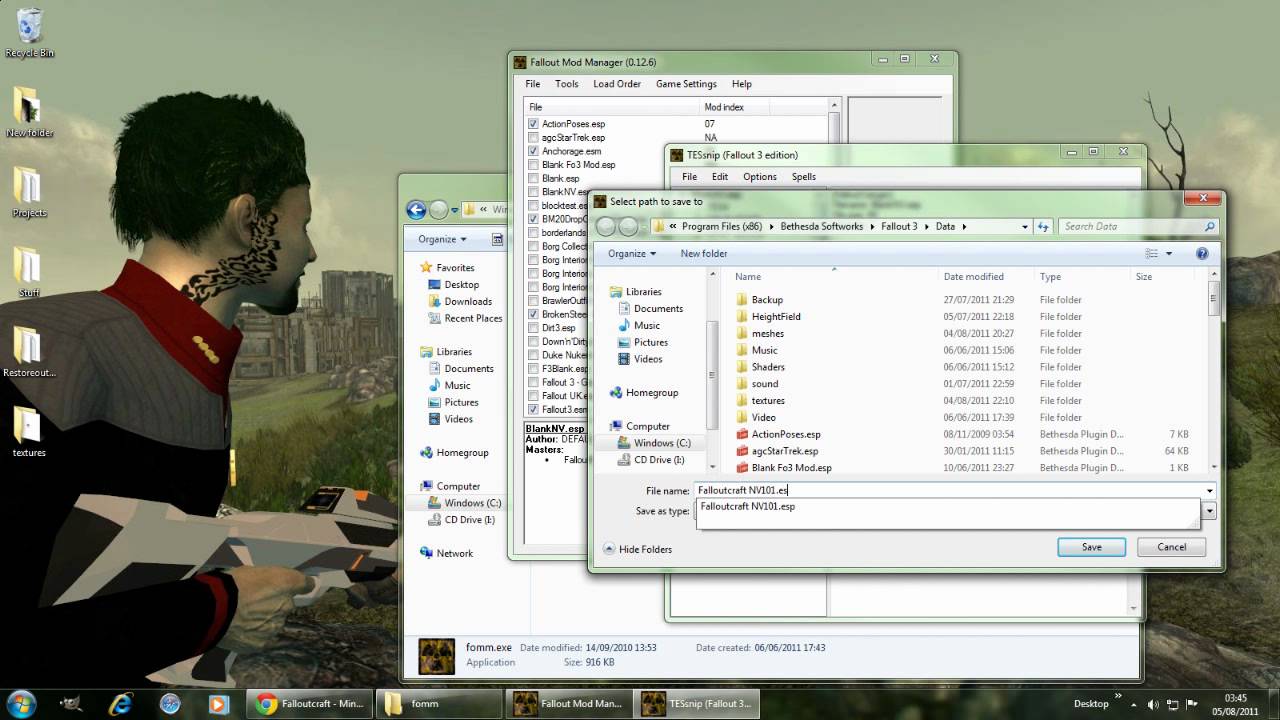
Task: Click New folder in save dialog toolbar
Action: [x=704, y=254]
